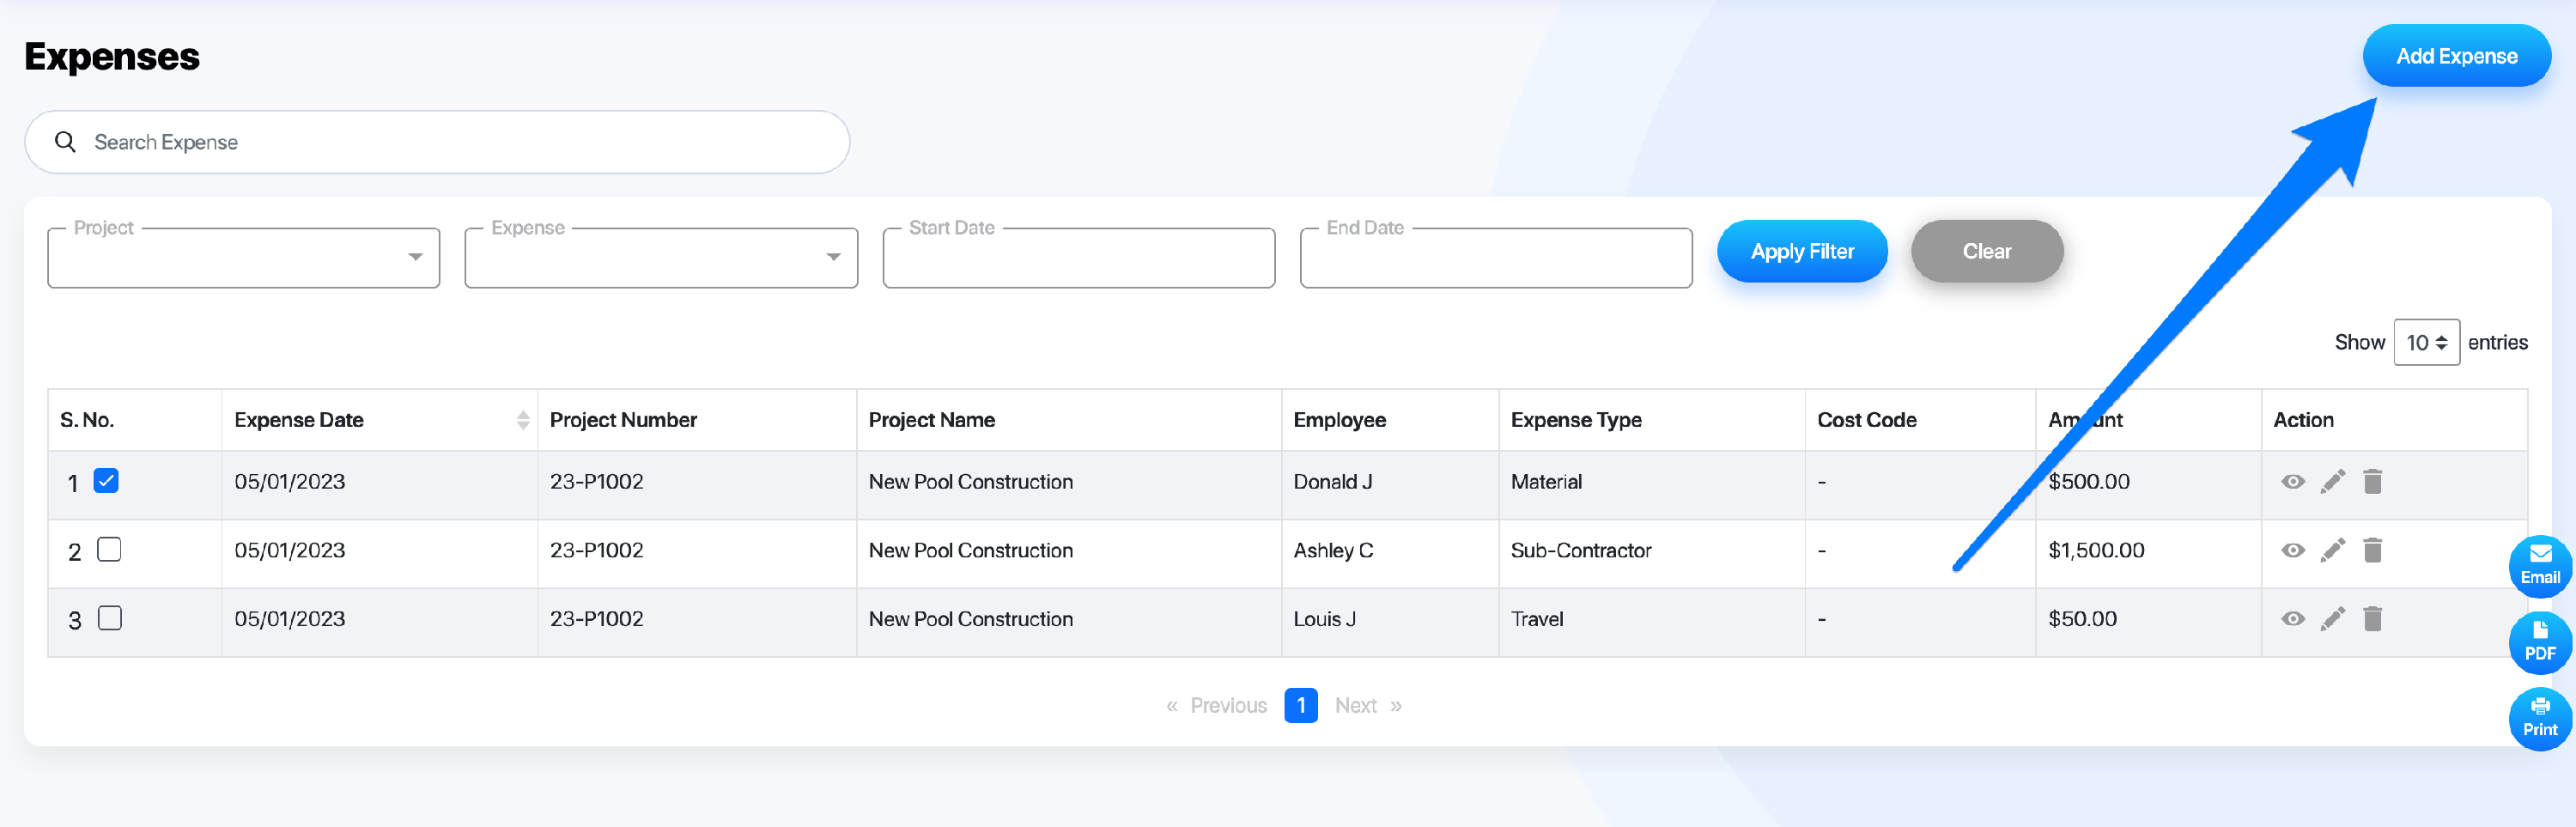The width and height of the screenshot is (2576, 827).
Task: View the Donald J expense details
Action: click(2292, 482)
